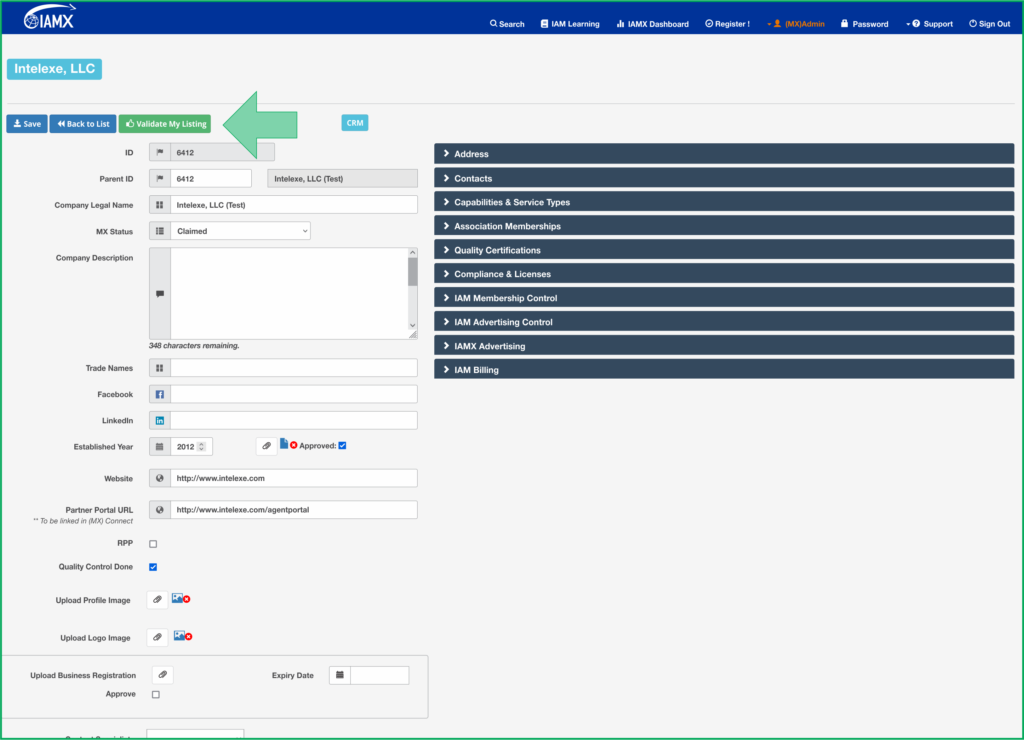Open the IAMX Dashboard
Viewport: 1024px width, 740px height.
(652, 24)
